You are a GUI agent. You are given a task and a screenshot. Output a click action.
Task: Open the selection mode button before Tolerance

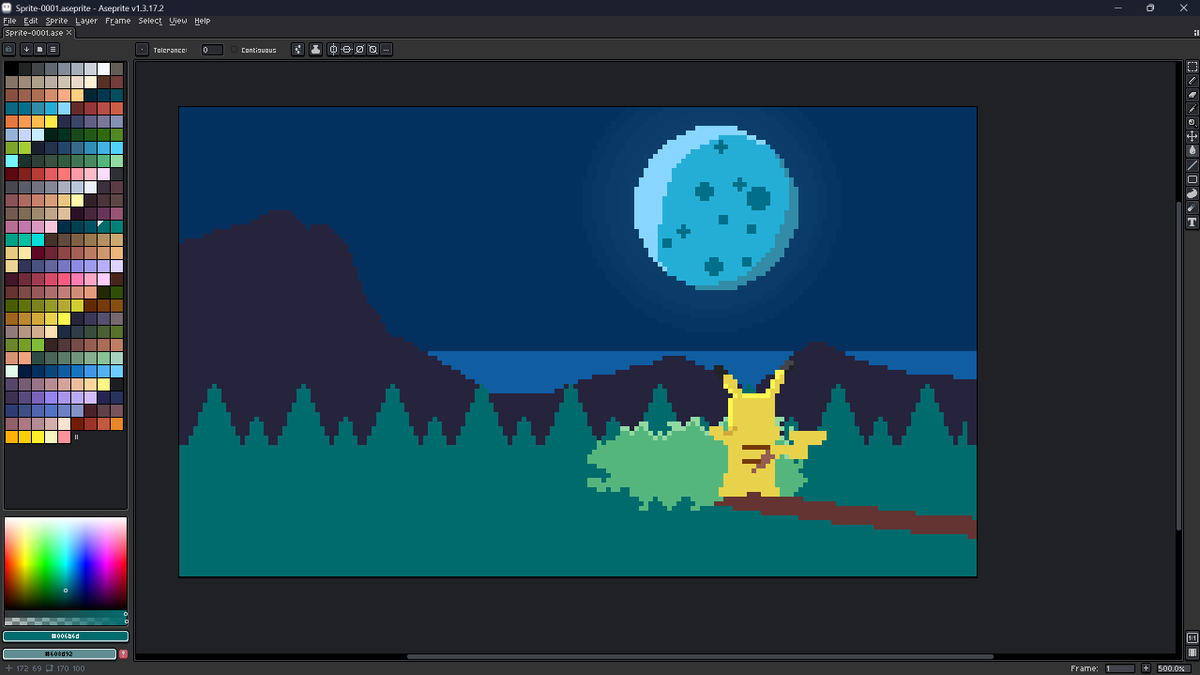(141, 49)
